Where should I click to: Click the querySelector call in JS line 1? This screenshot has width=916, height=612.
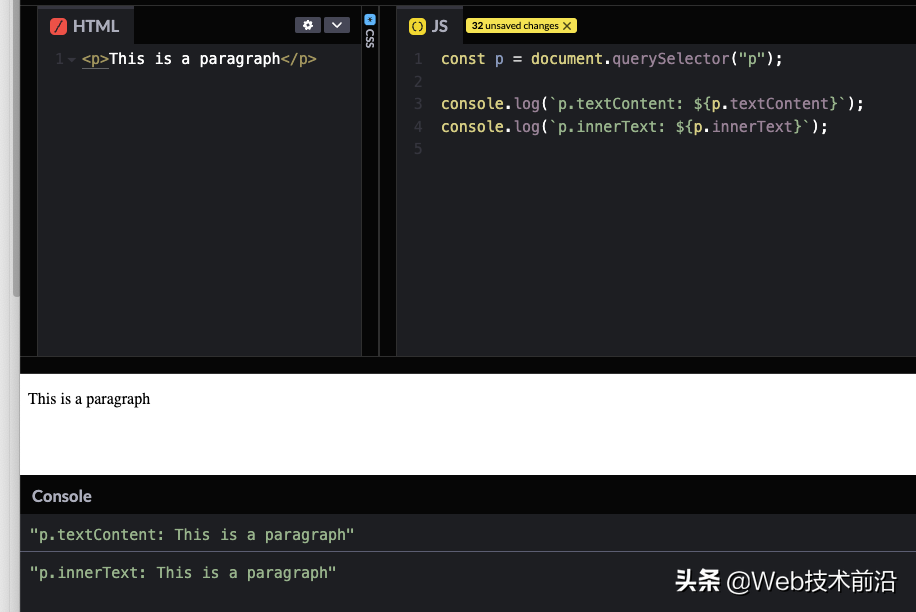pyautogui.click(x=671, y=59)
